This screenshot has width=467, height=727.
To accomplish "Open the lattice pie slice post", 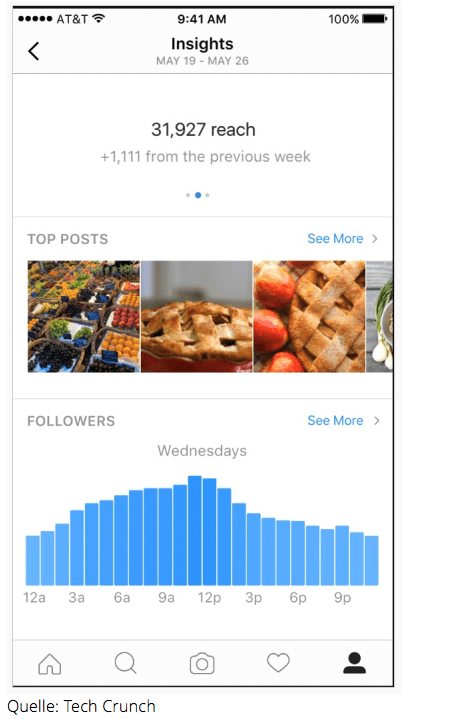I will click(x=197, y=317).
